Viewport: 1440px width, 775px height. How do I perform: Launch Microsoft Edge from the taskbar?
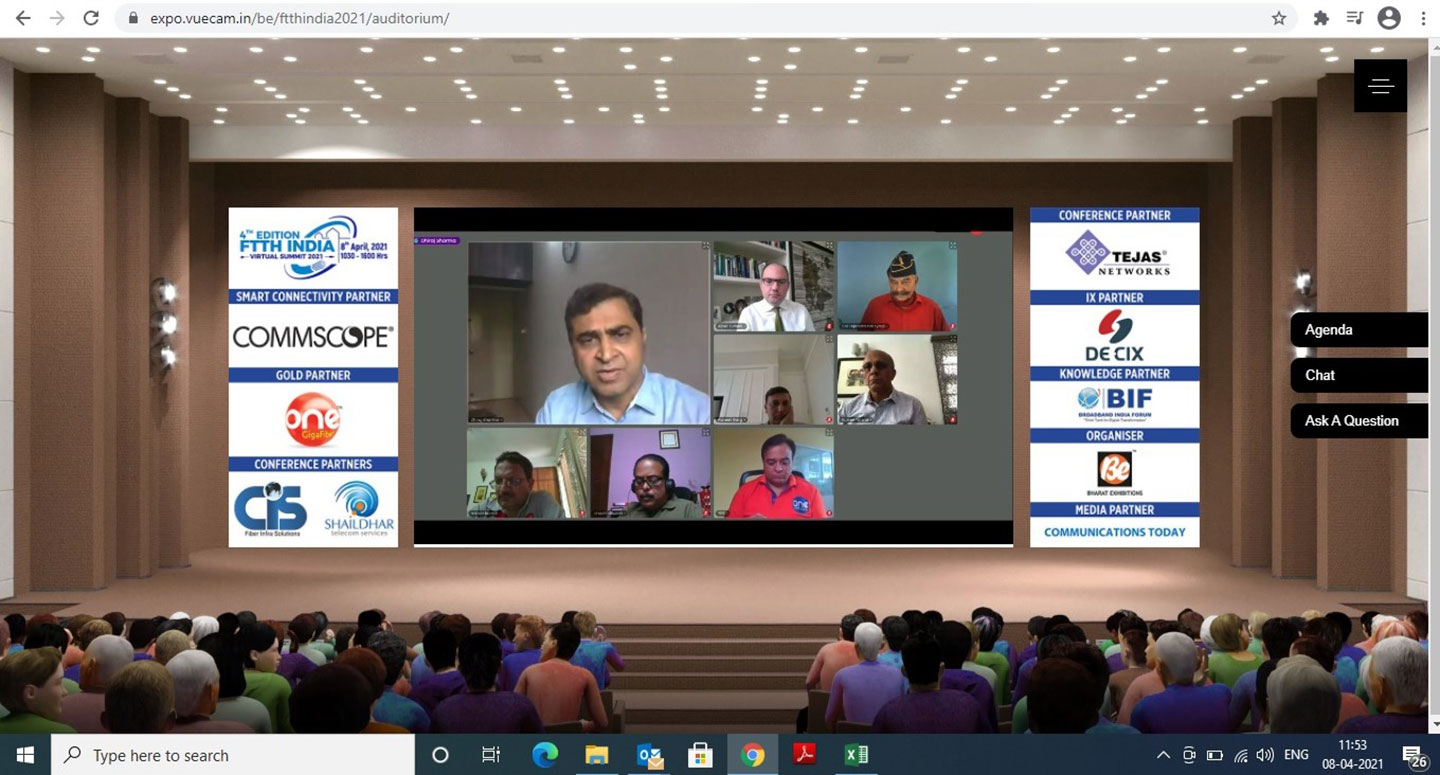(544, 755)
